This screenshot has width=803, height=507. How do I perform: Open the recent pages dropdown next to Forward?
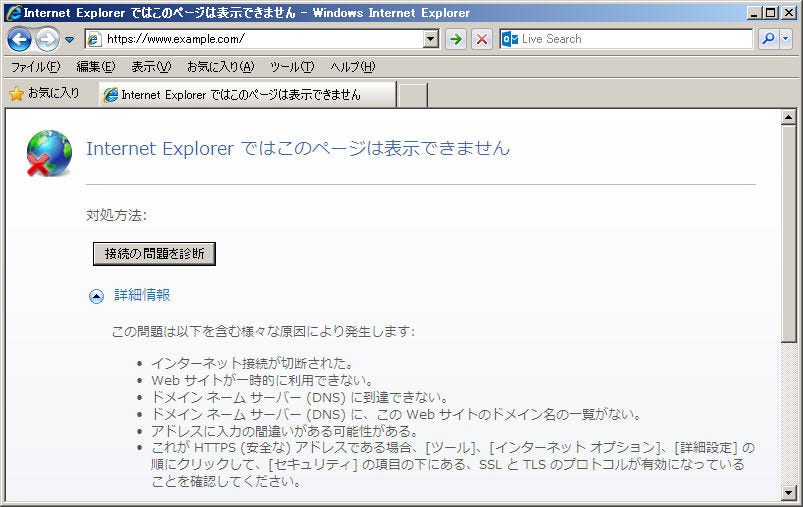(x=69, y=39)
